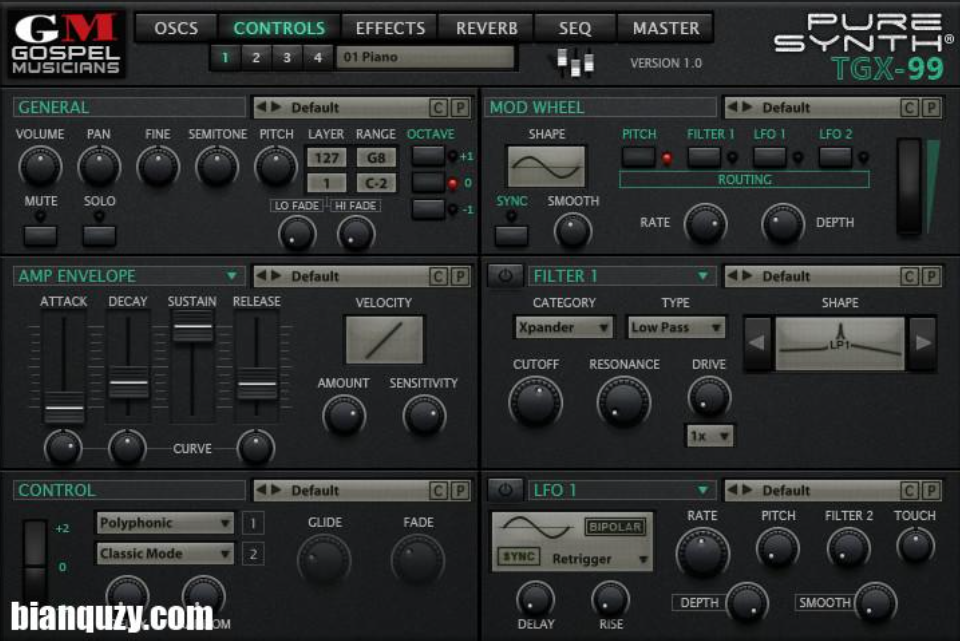This screenshot has width=960, height=641.
Task: Open the 1x drive multiplier dropdown
Action: (x=709, y=436)
